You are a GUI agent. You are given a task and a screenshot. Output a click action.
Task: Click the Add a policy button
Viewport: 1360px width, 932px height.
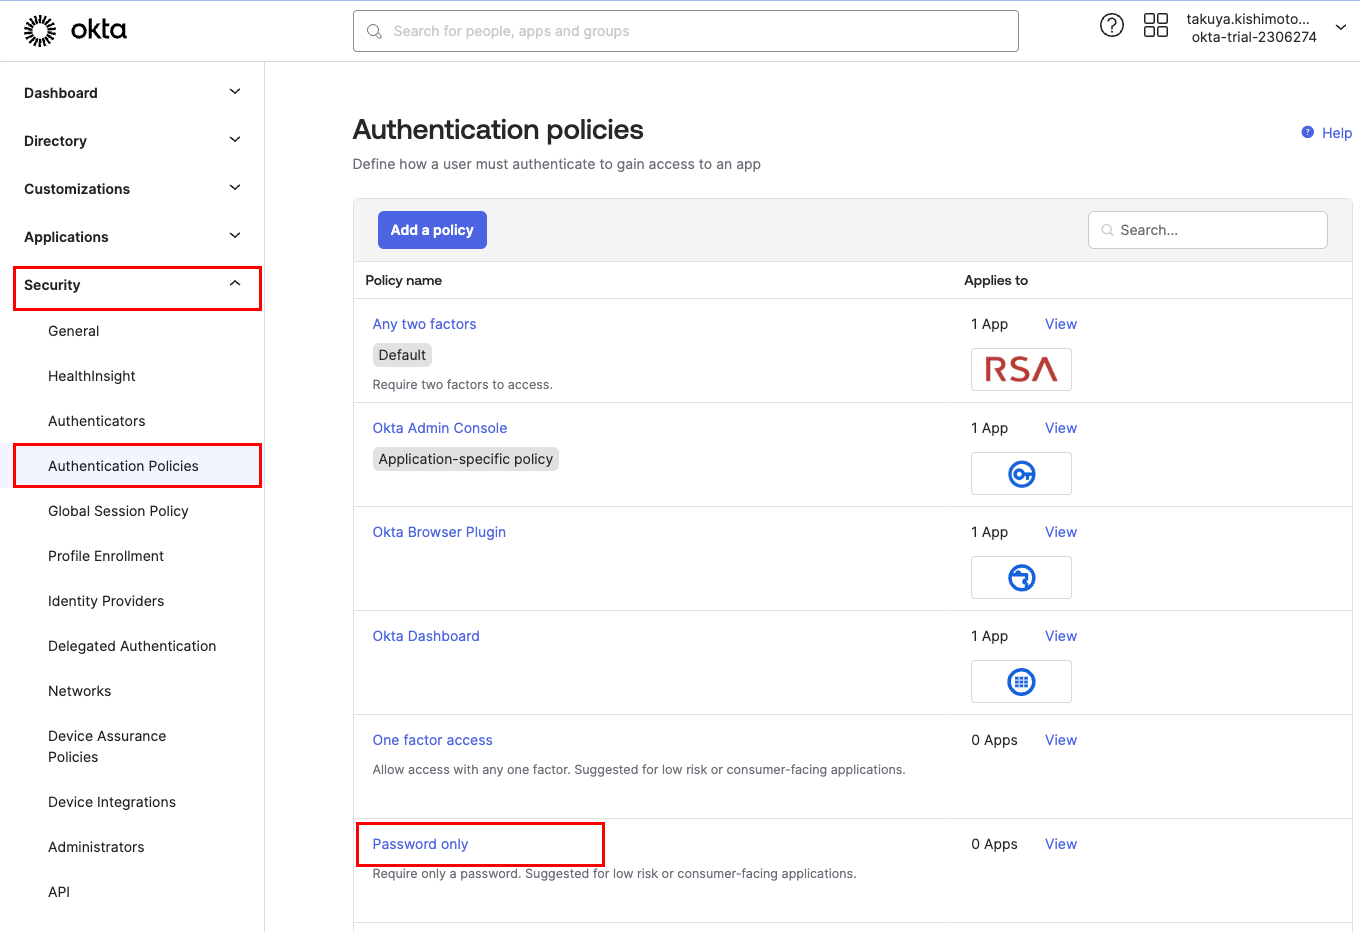pyautogui.click(x=432, y=230)
